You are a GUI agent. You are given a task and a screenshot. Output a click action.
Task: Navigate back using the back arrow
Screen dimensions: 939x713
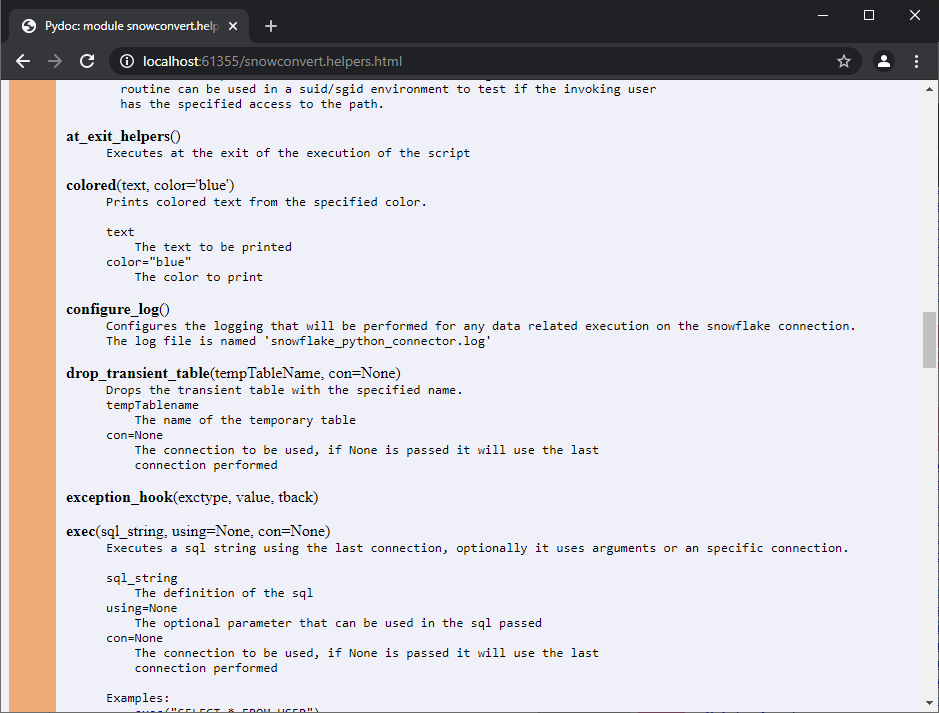click(x=23, y=60)
